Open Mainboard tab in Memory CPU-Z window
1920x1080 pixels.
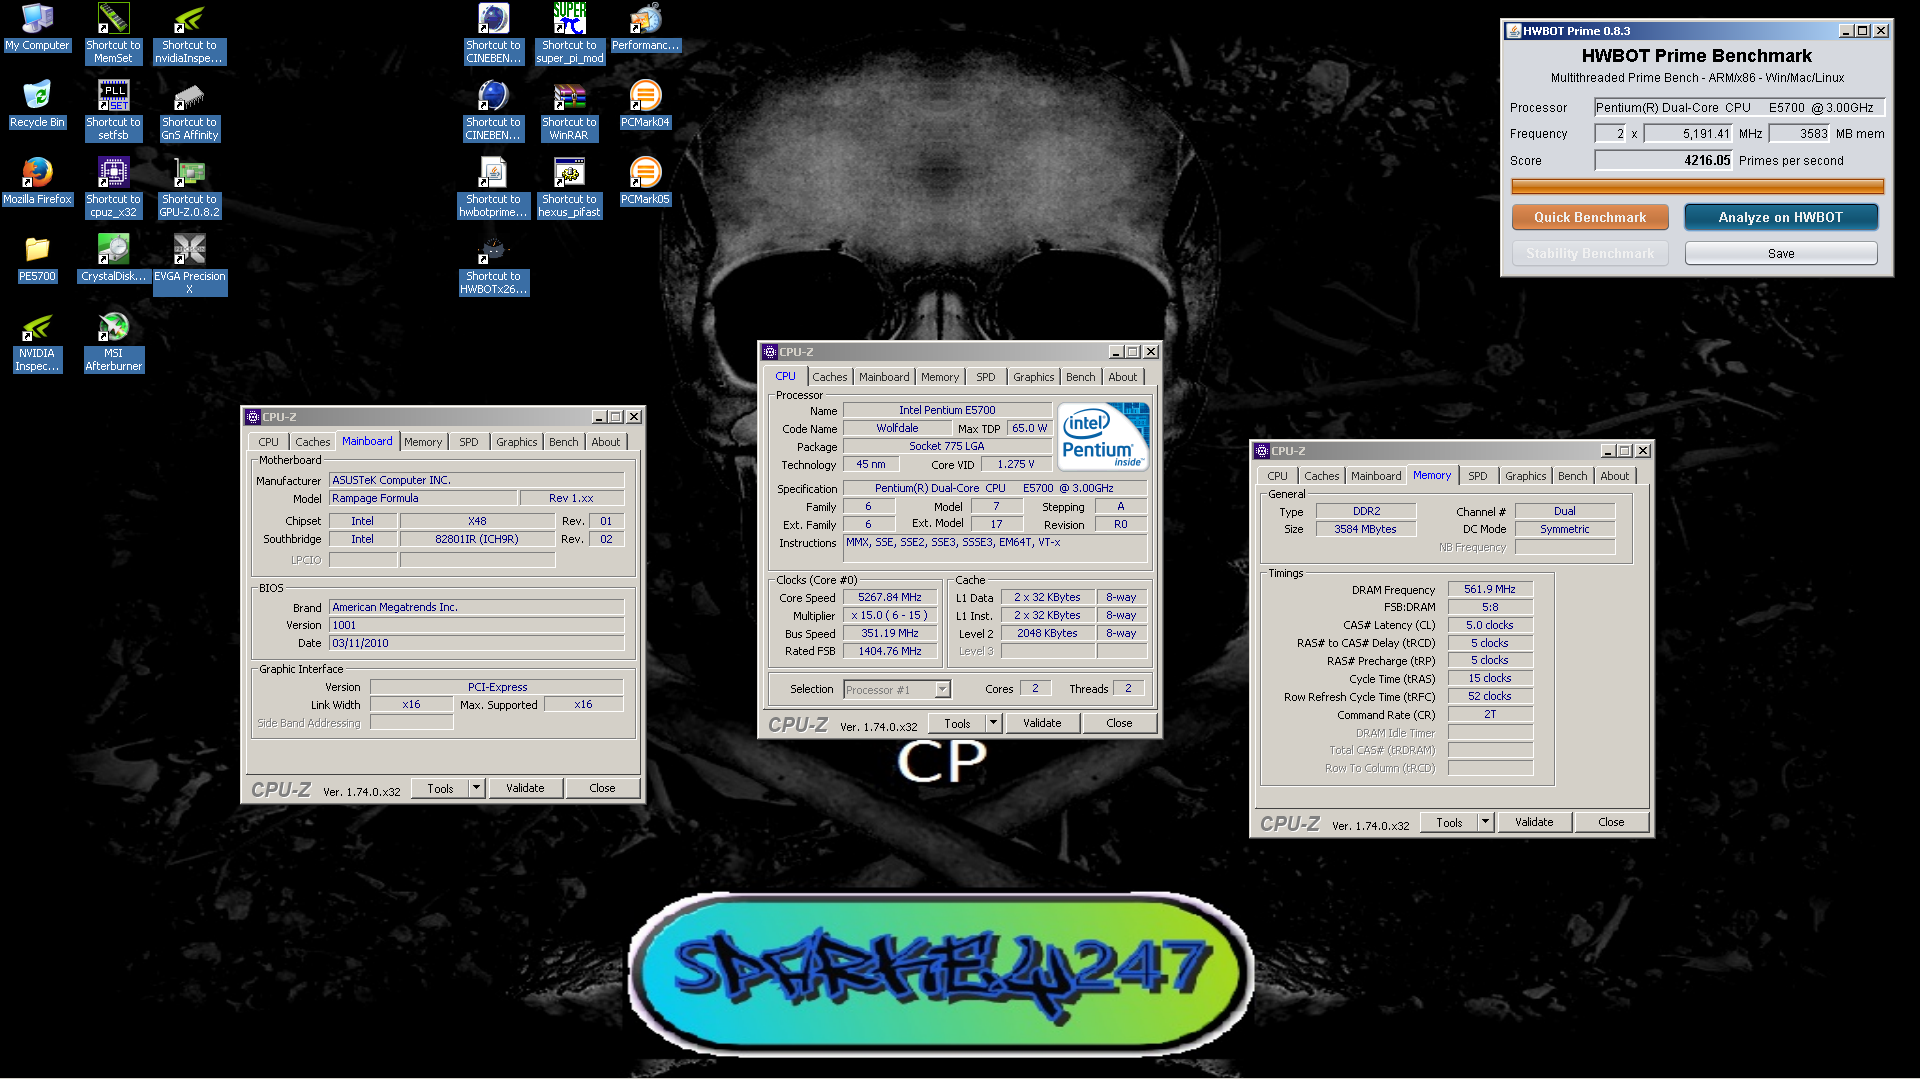coord(1375,476)
